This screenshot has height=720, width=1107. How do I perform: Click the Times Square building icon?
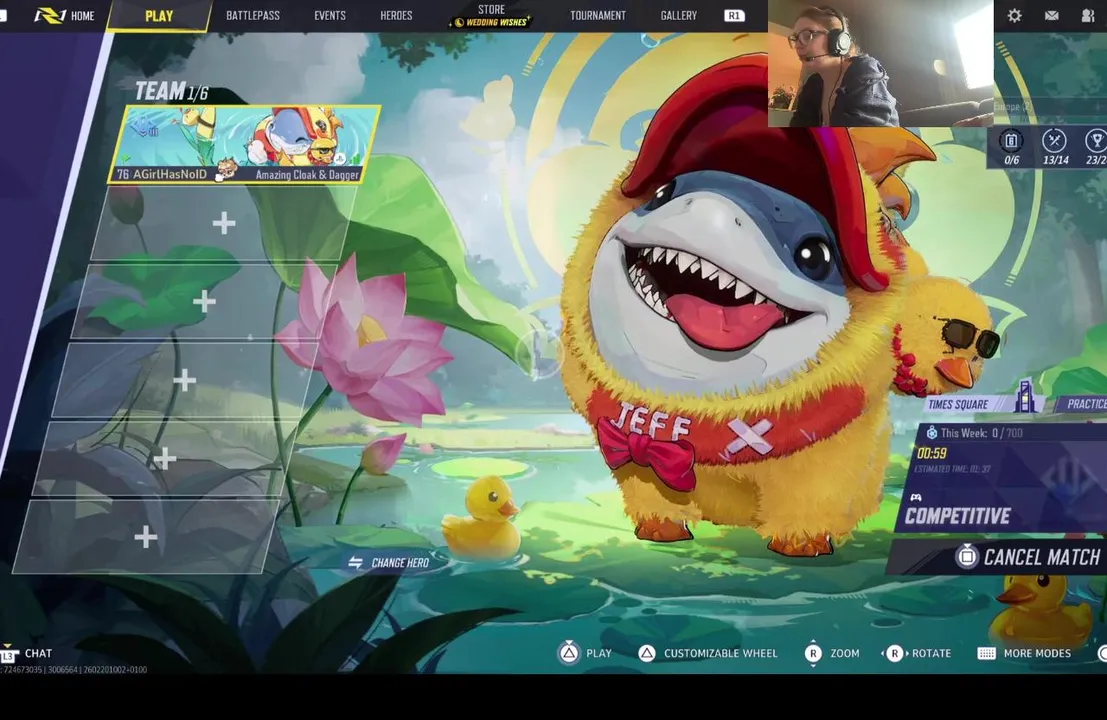click(1025, 396)
